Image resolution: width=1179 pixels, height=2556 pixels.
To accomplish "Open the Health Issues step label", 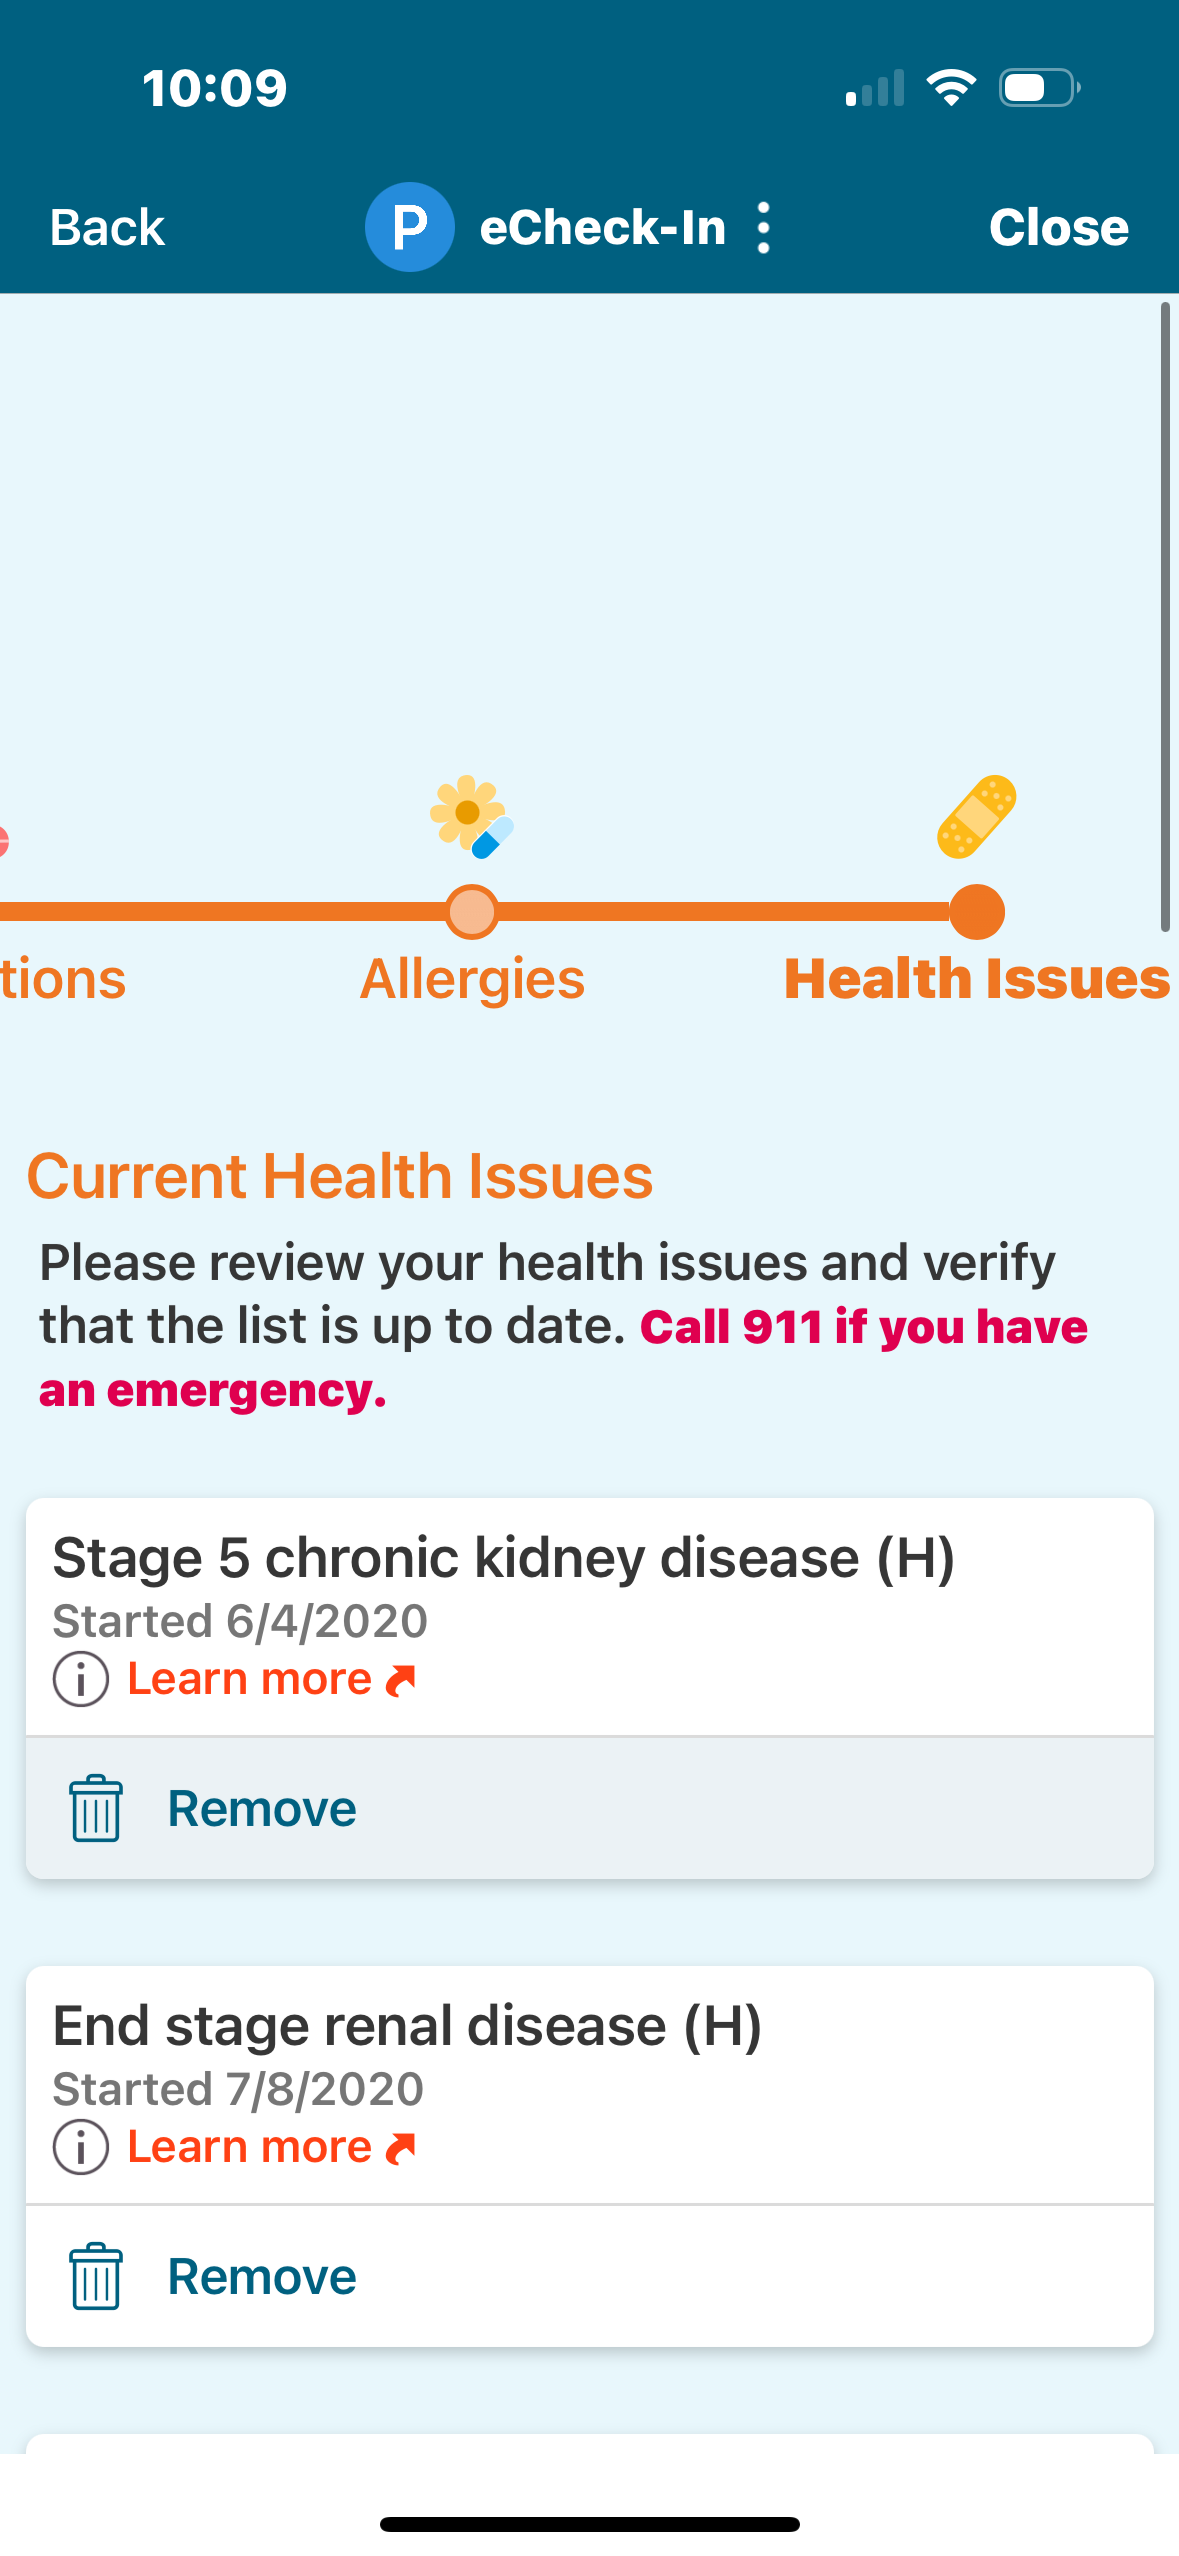I will pyautogui.click(x=977, y=979).
